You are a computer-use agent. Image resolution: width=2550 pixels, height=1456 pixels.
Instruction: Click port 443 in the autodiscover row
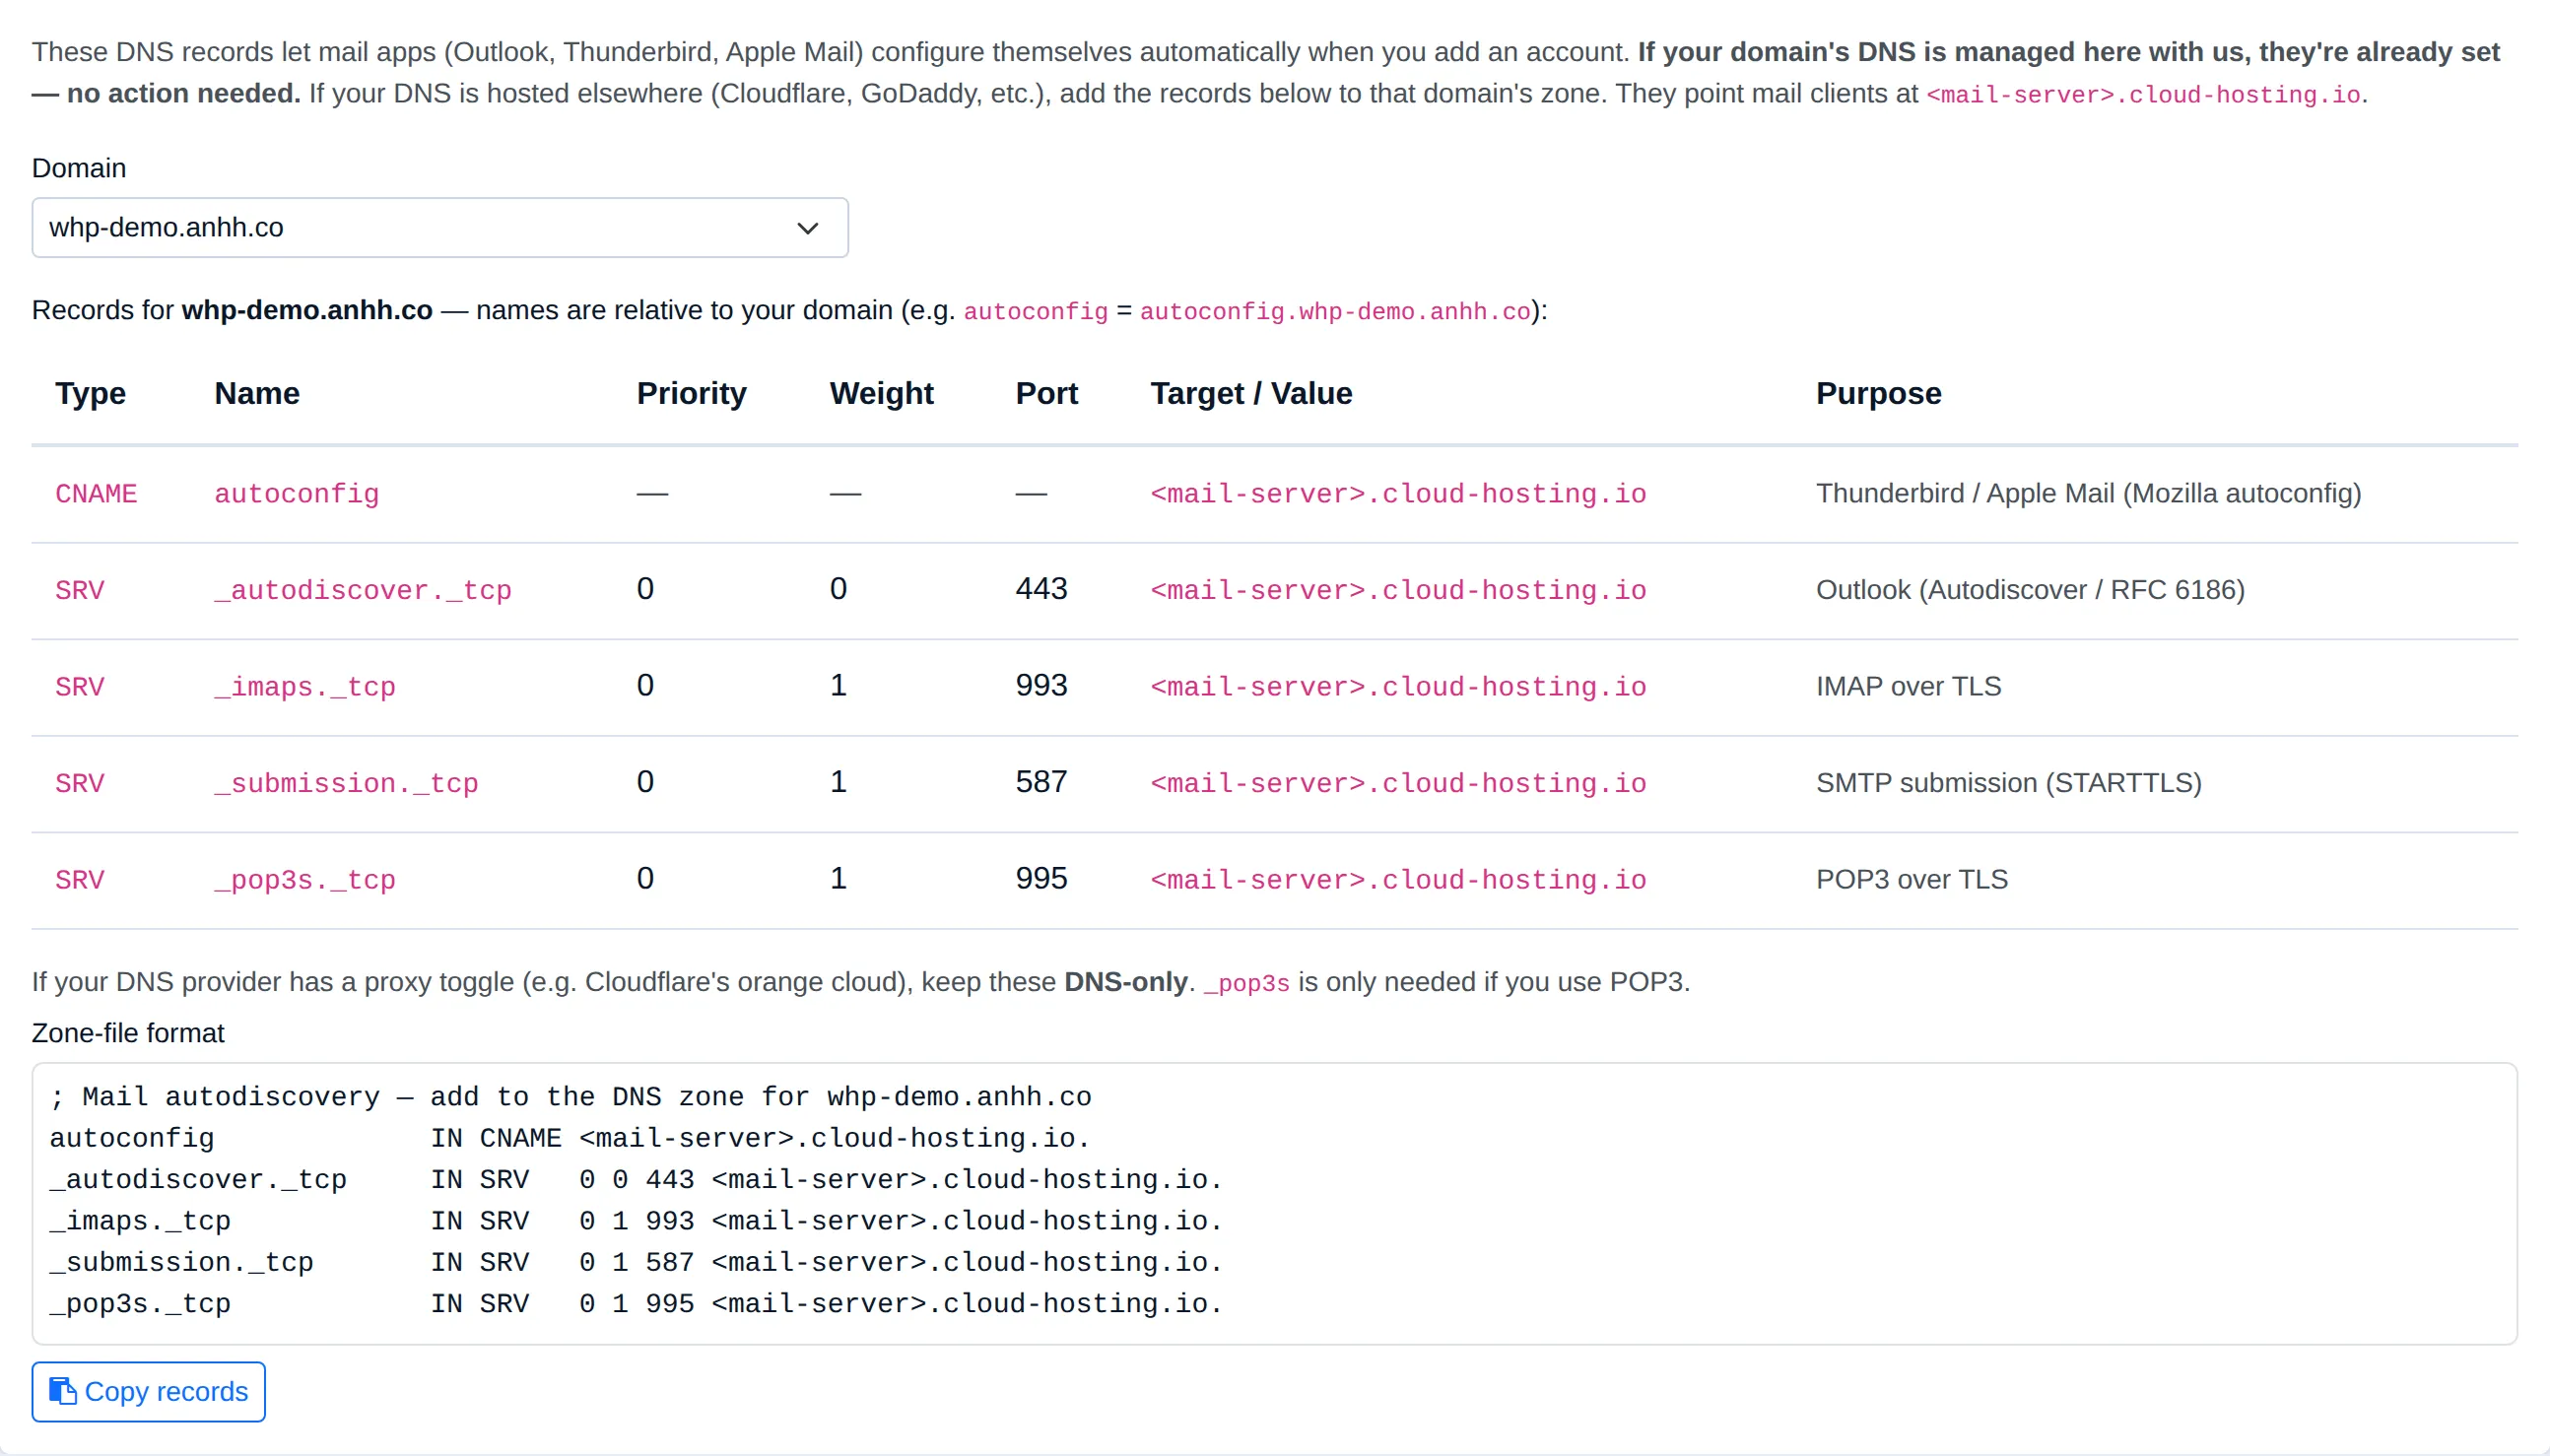pyautogui.click(x=1041, y=589)
